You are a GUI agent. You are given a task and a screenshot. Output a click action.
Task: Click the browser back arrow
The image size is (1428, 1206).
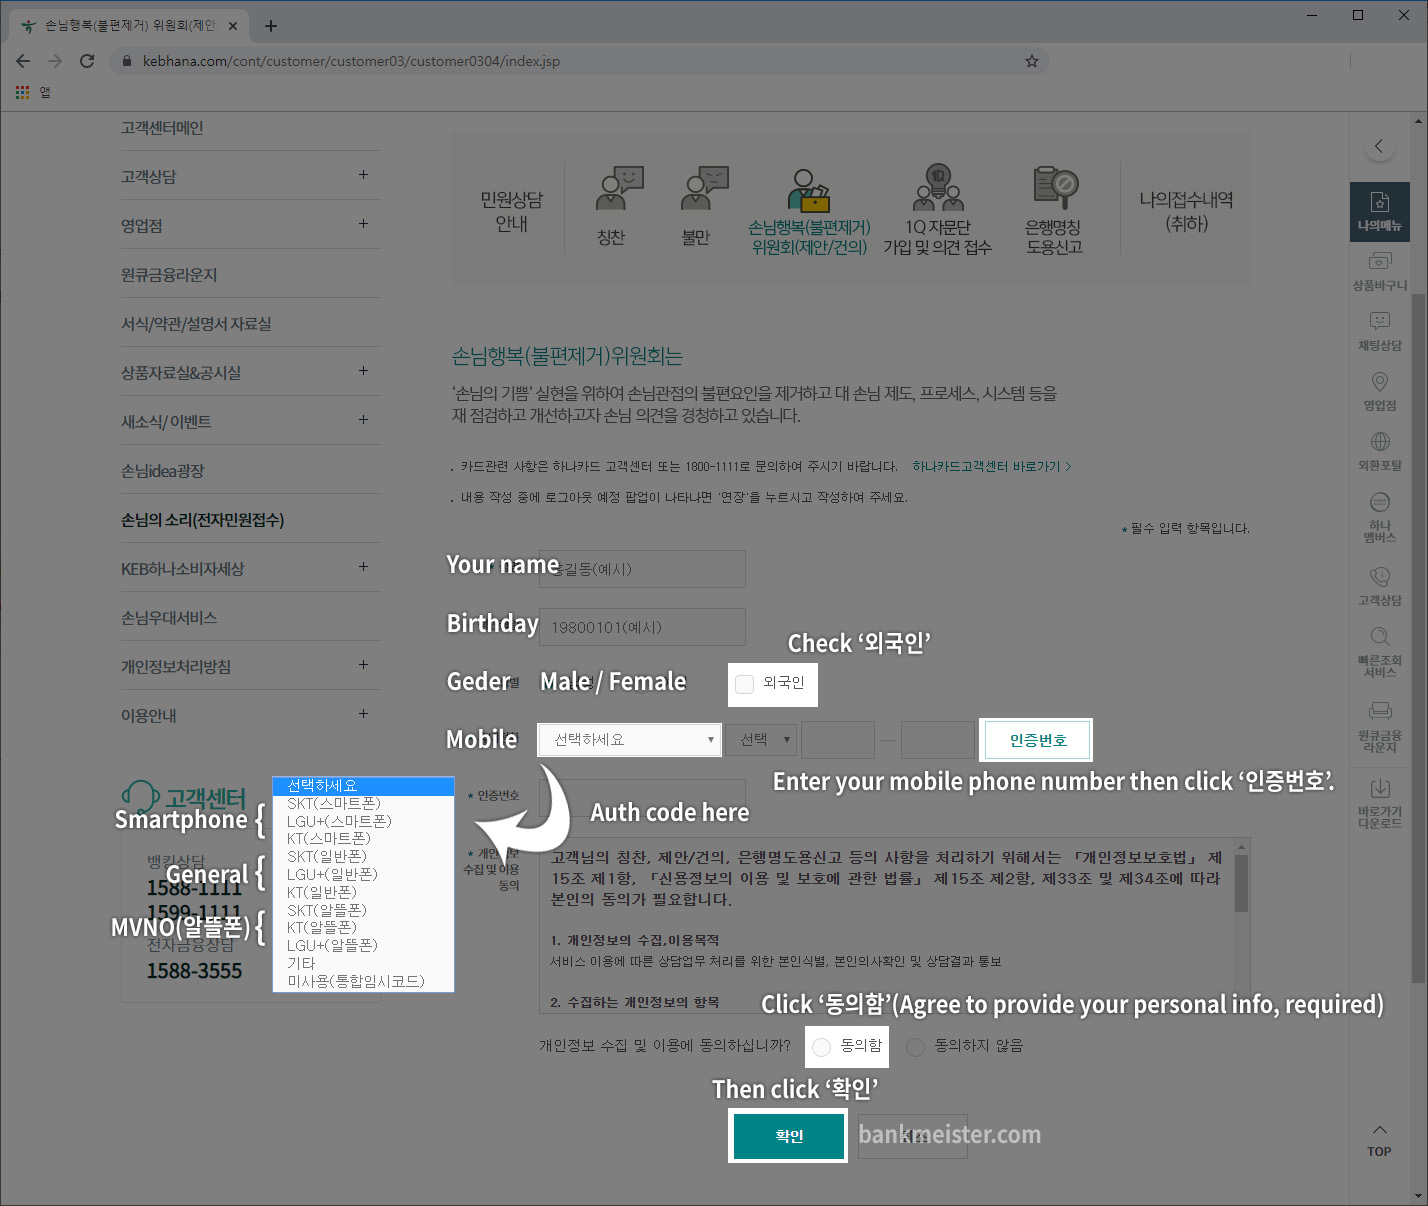tap(23, 61)
